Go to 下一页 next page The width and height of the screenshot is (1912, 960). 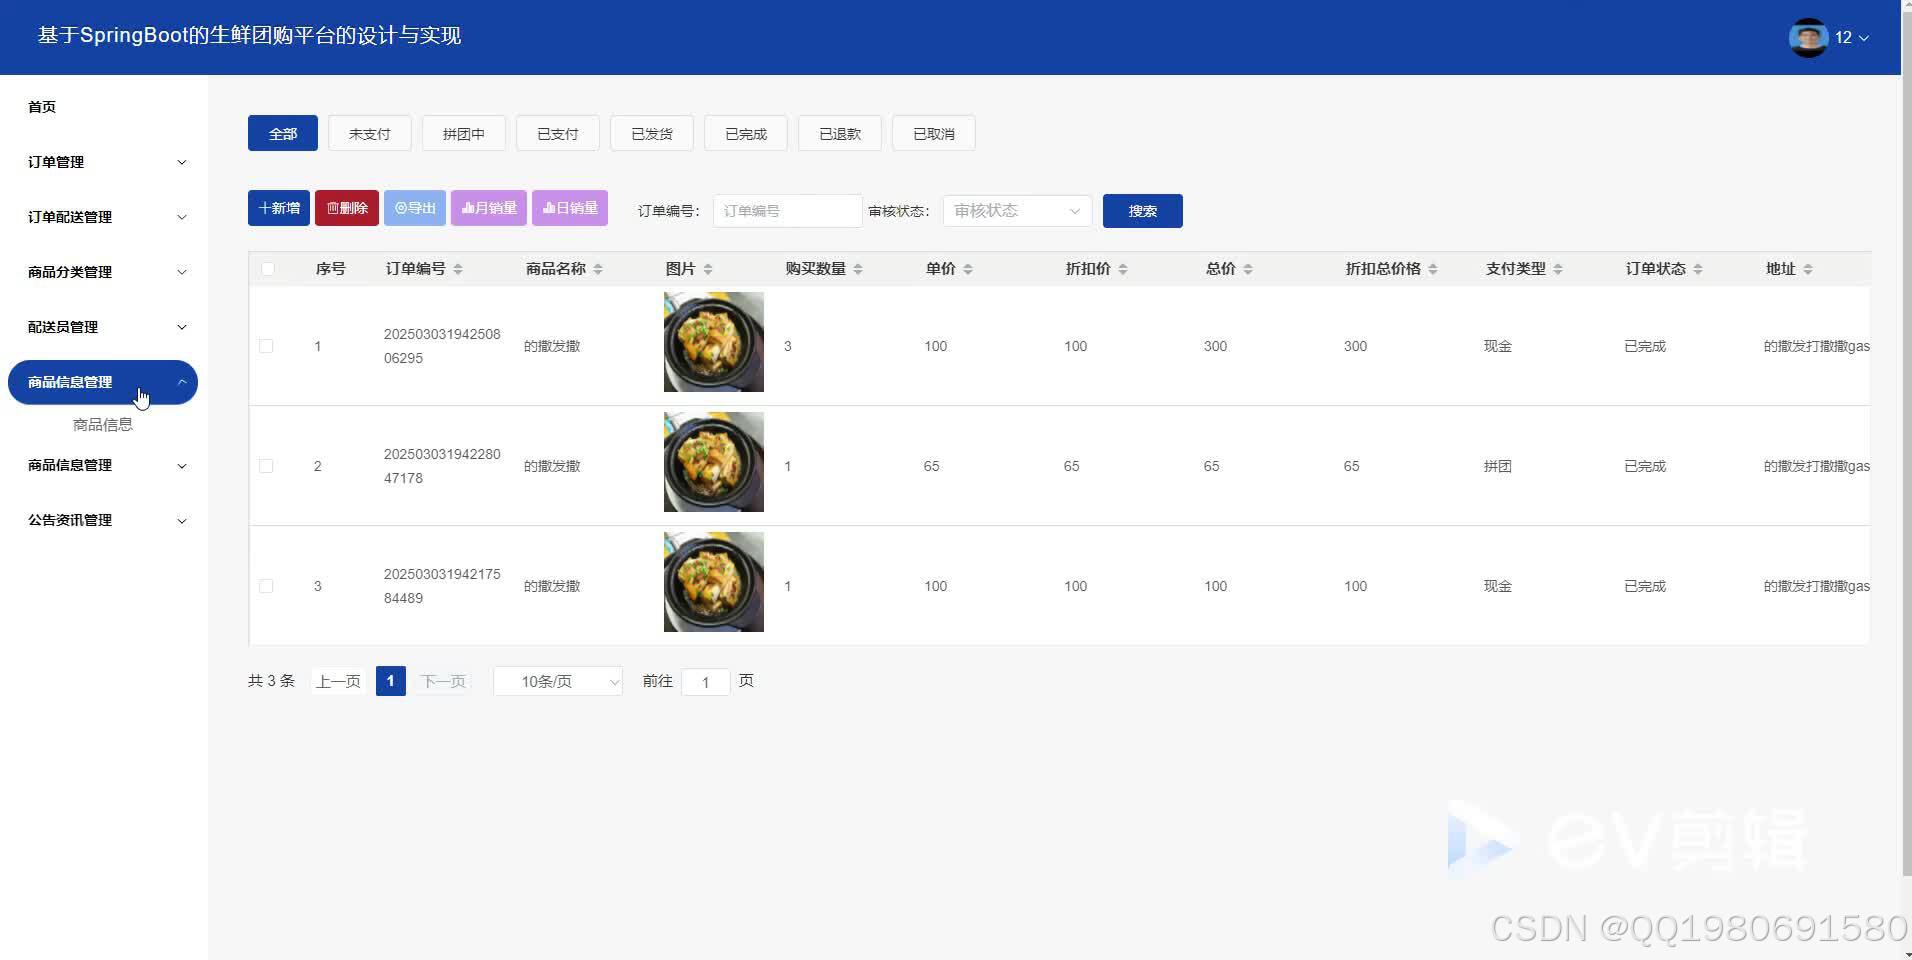443,681
